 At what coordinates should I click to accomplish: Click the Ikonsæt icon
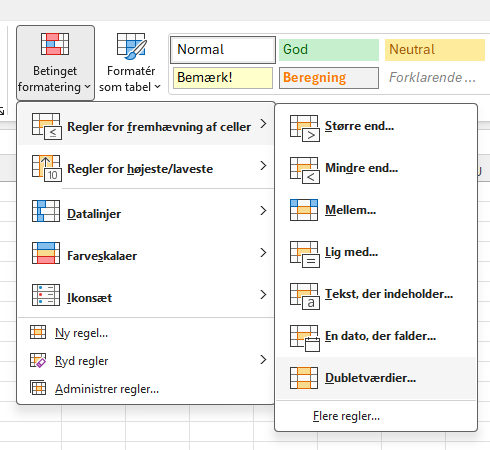tap(46, 295)
